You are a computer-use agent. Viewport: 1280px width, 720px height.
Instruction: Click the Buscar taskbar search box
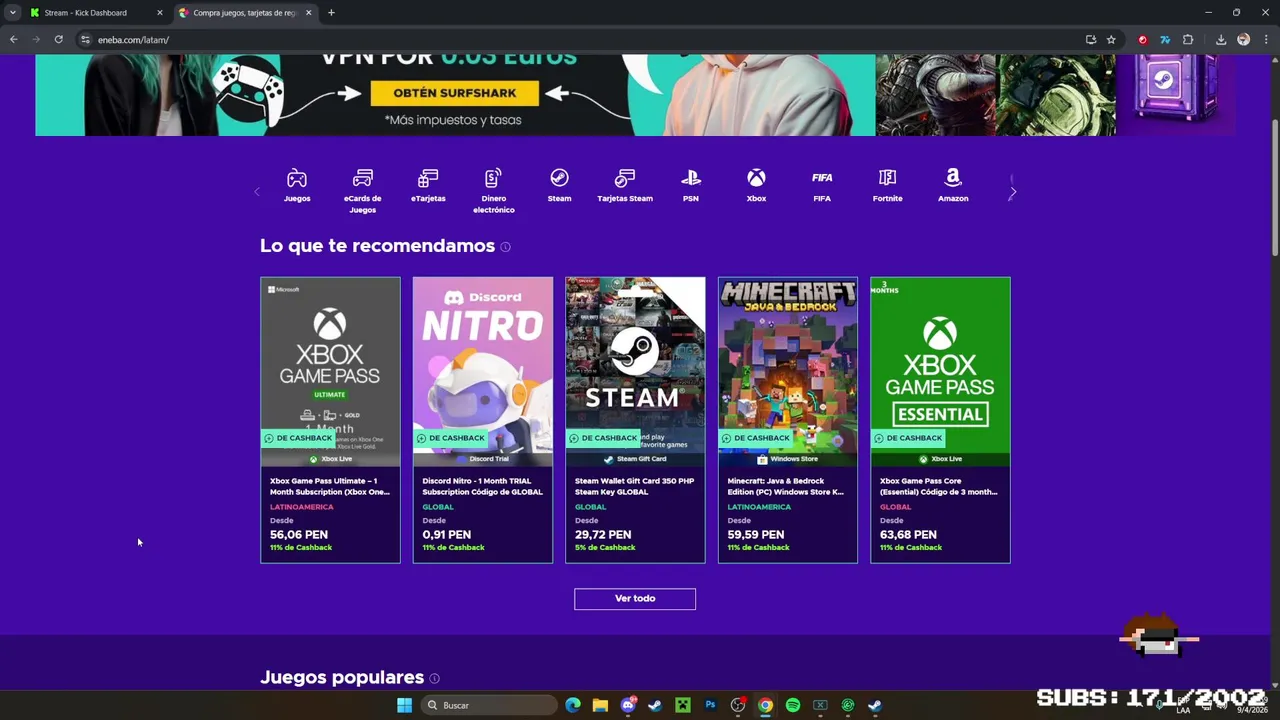490,705
